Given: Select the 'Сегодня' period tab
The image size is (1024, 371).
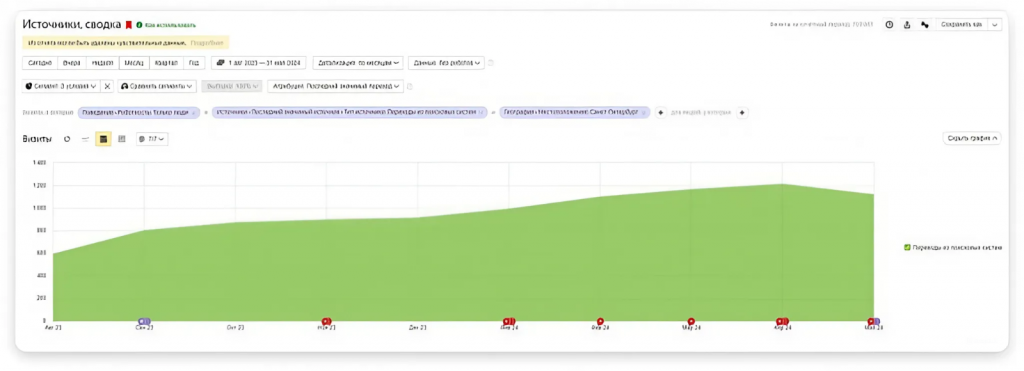Looking at the screenshot, I should click(40, 63).
